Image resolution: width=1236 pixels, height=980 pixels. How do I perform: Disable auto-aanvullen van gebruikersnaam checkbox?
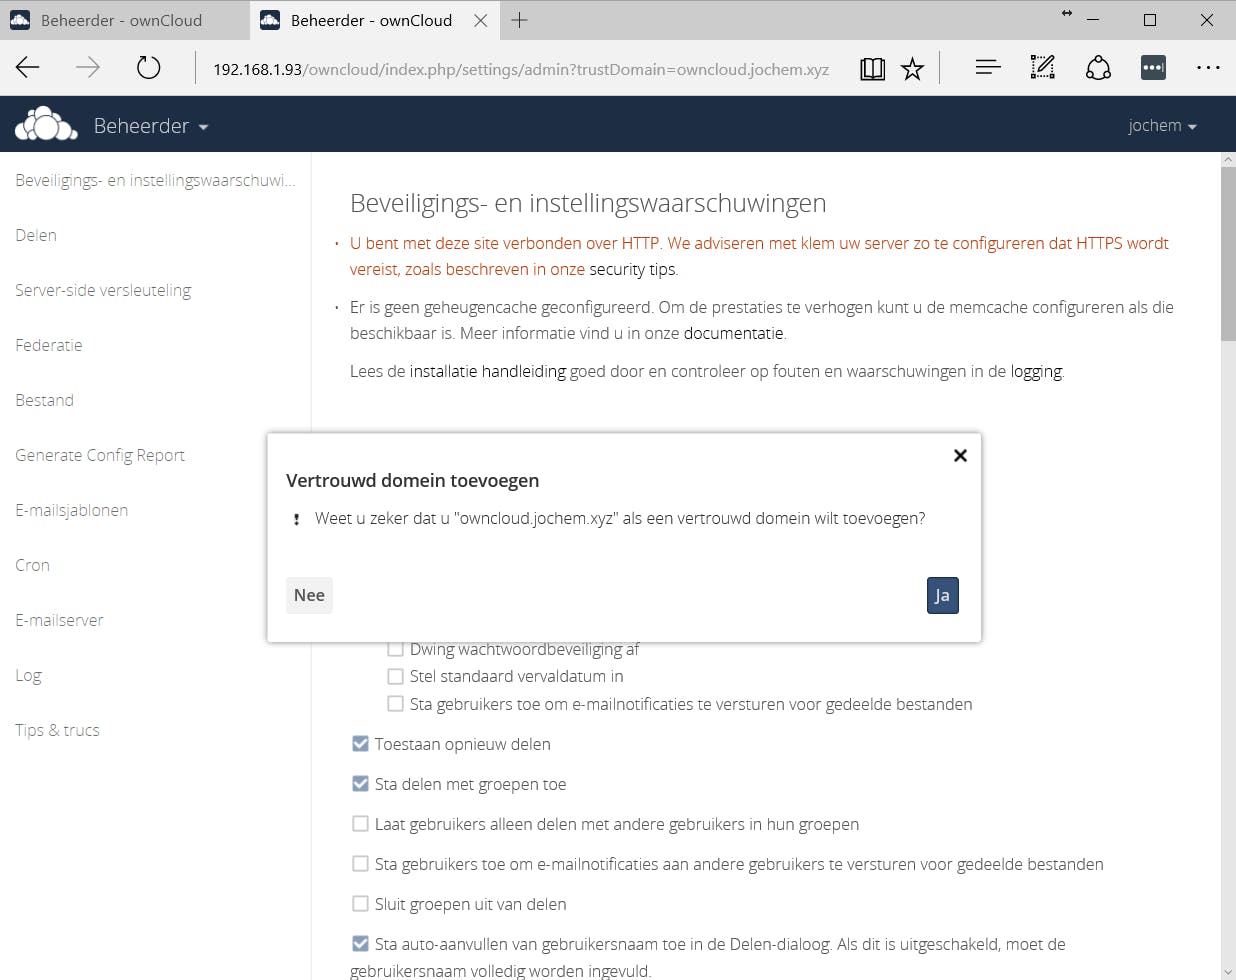coord(360,944)
